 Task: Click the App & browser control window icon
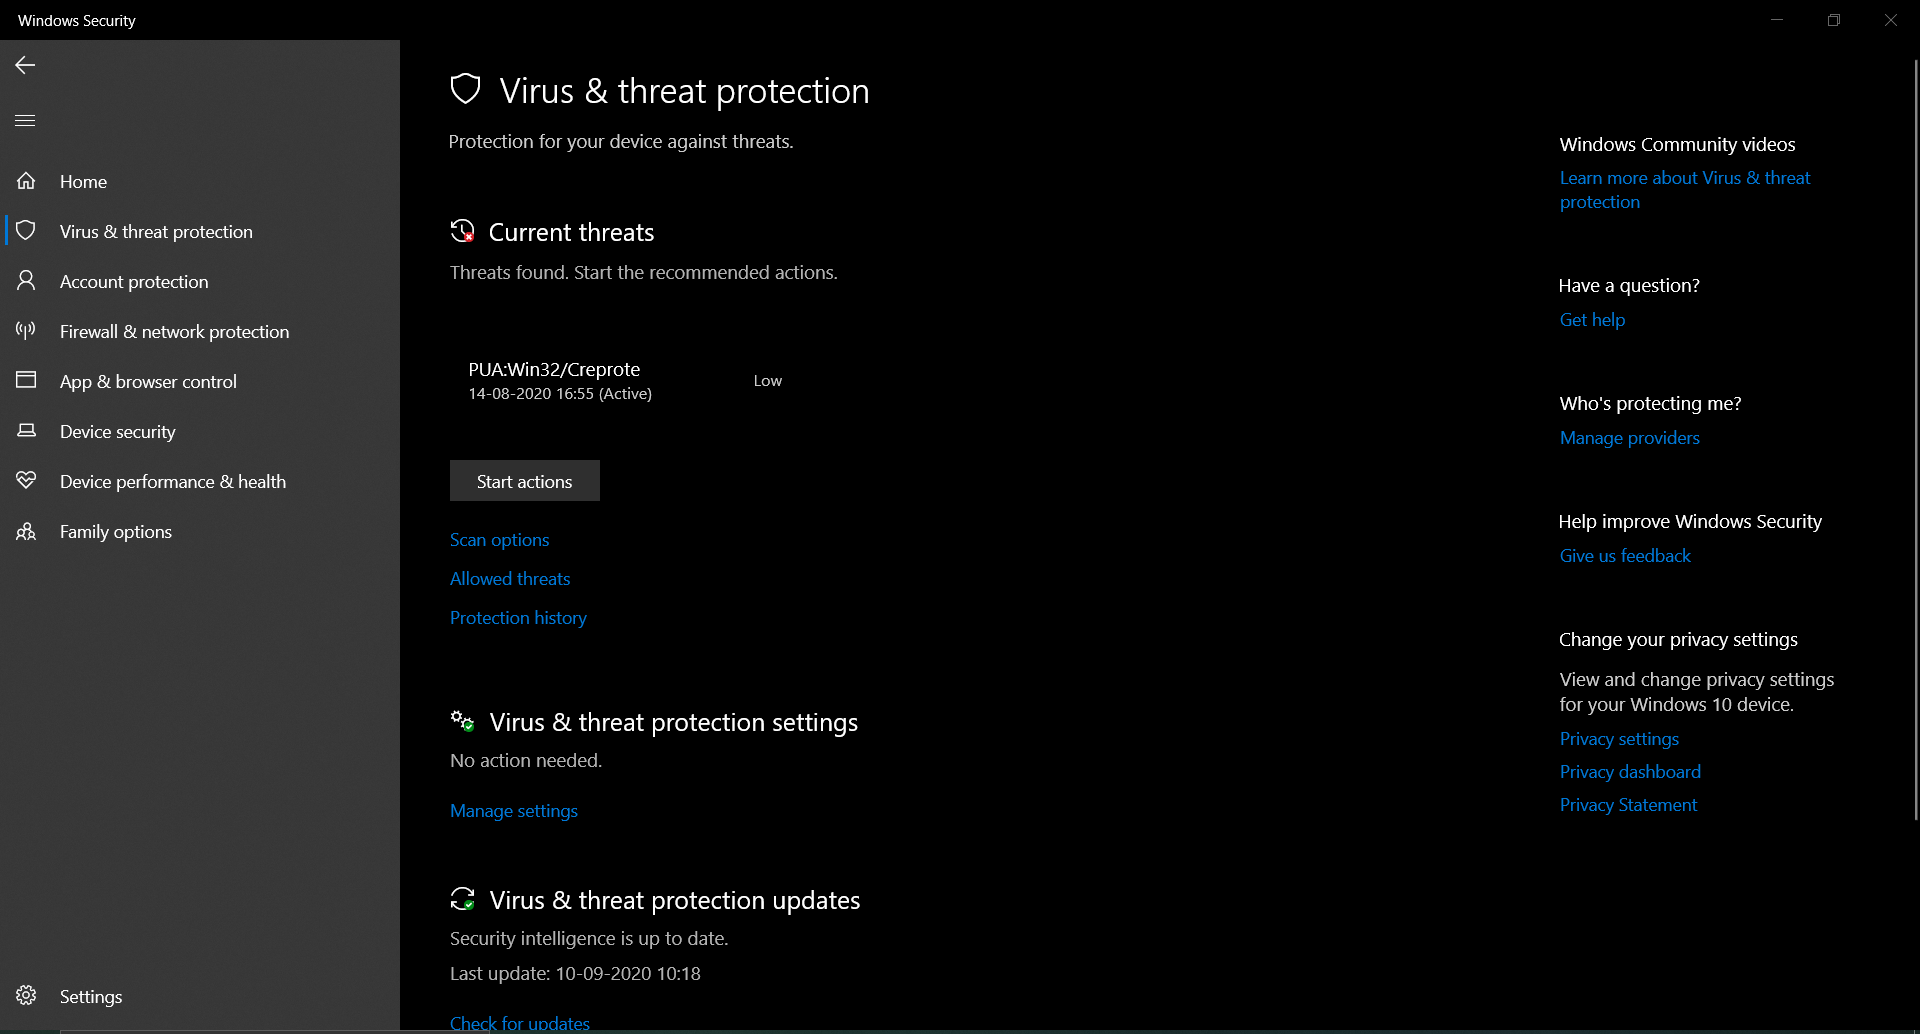click(x=26, y=380)
